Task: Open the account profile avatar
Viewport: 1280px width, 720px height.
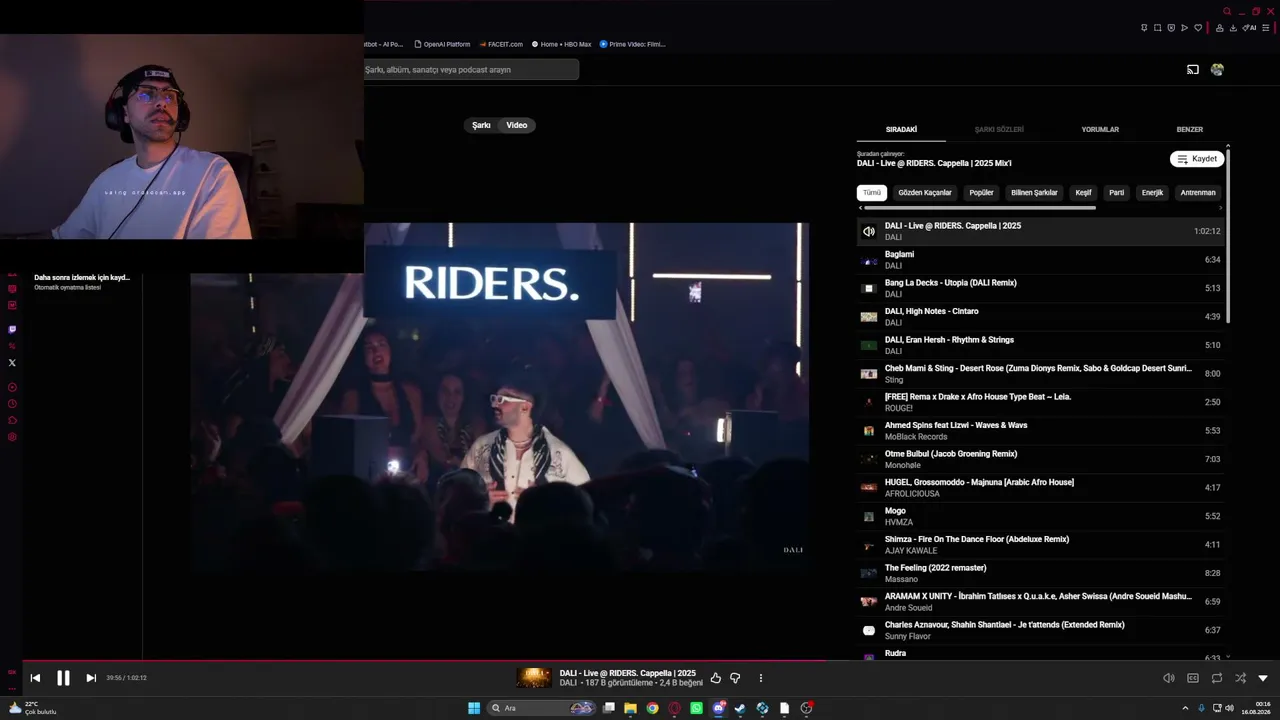Action: pos(1217,69)
